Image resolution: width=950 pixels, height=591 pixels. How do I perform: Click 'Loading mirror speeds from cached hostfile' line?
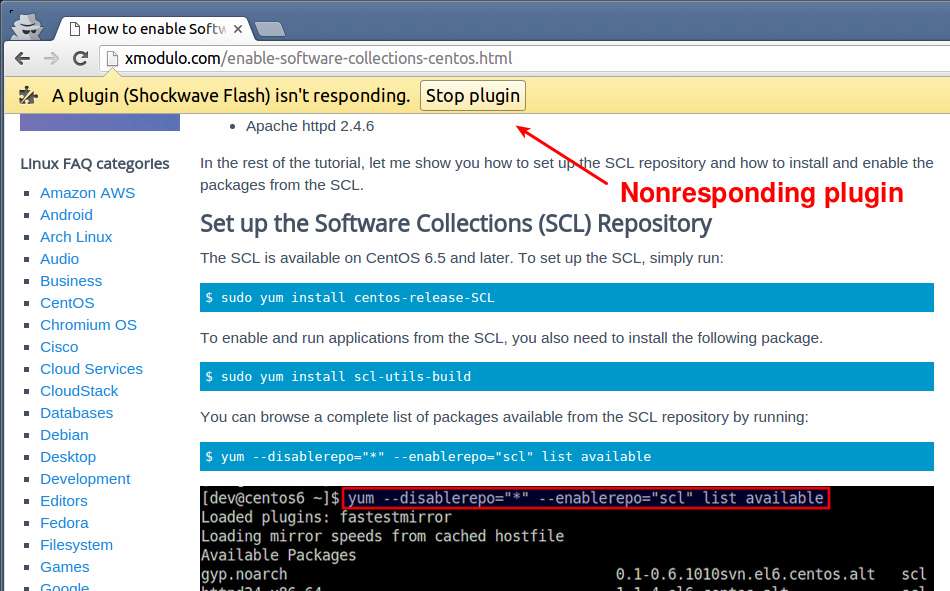(382, 536)
